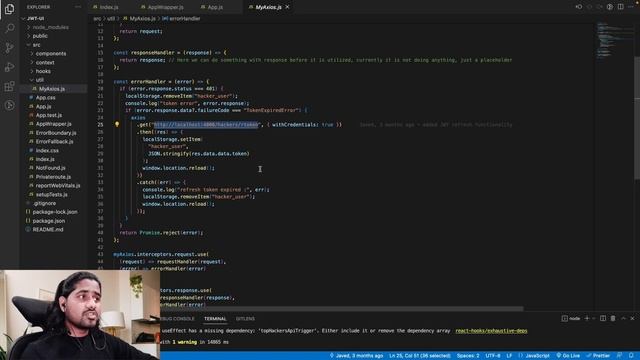This screenshot has width=640, height=360.
Task: Open the Extensions view
Action: [9, 86]
